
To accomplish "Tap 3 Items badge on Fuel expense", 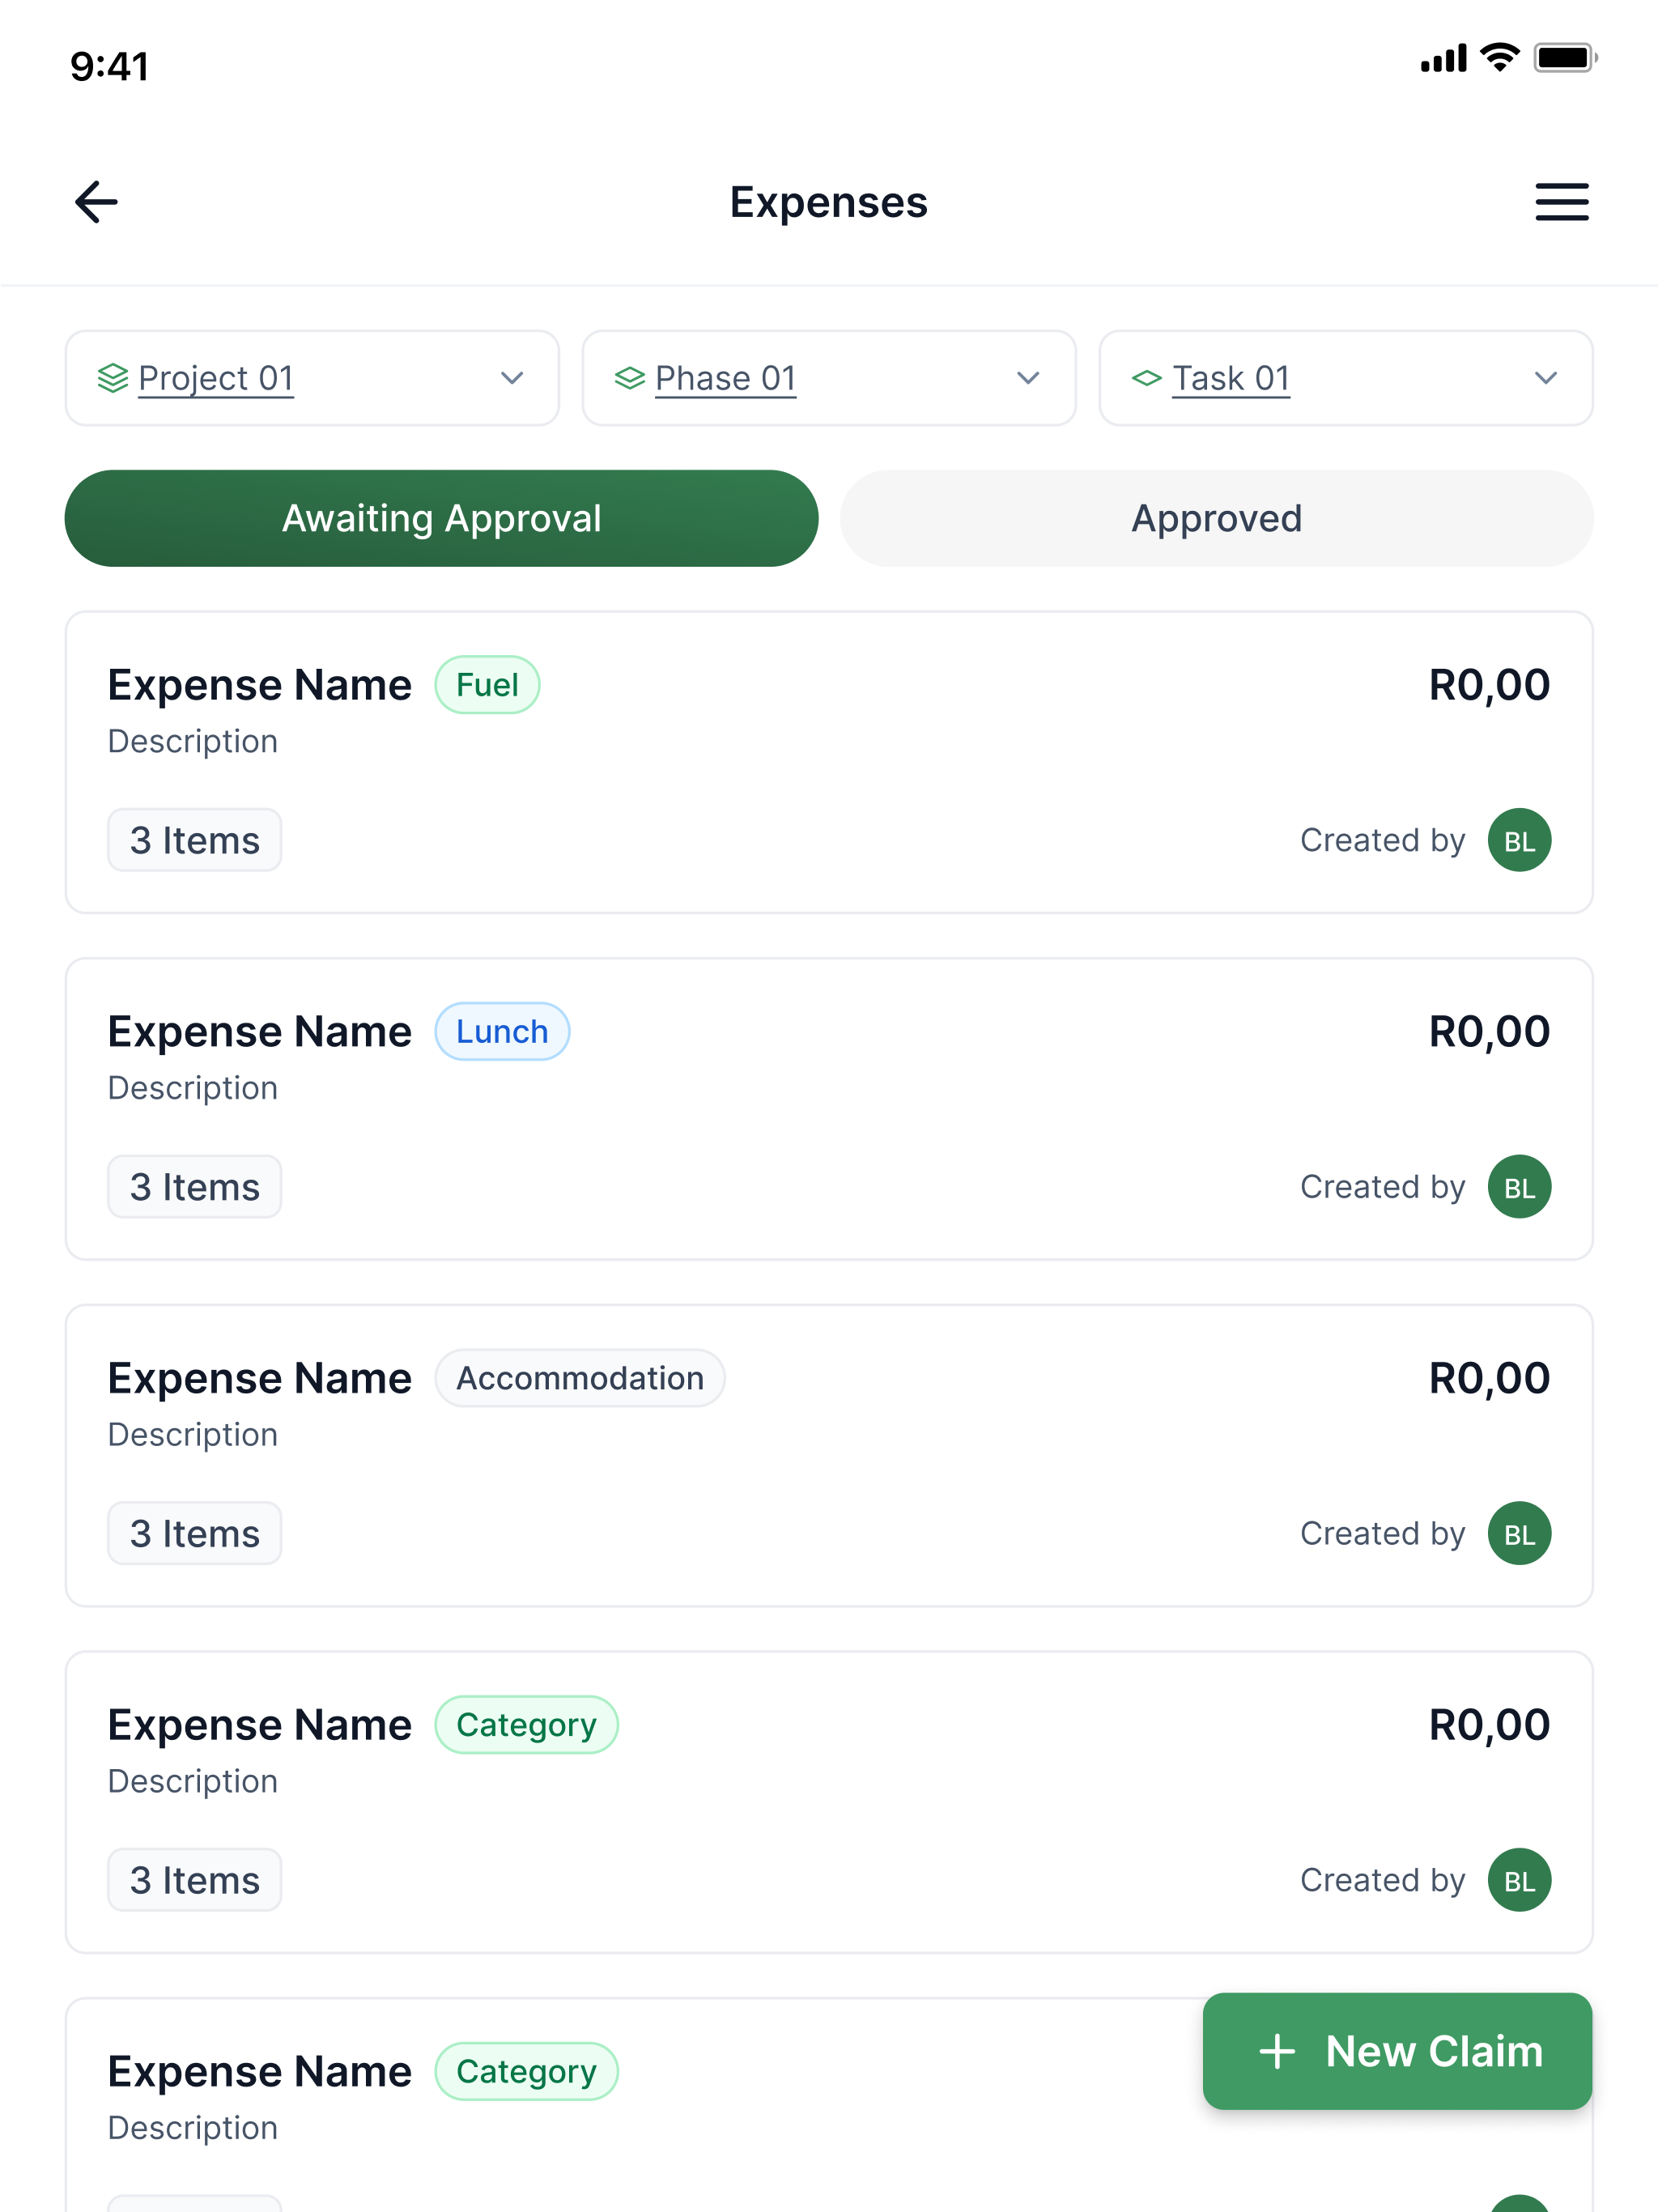I will tap(194, 840).
